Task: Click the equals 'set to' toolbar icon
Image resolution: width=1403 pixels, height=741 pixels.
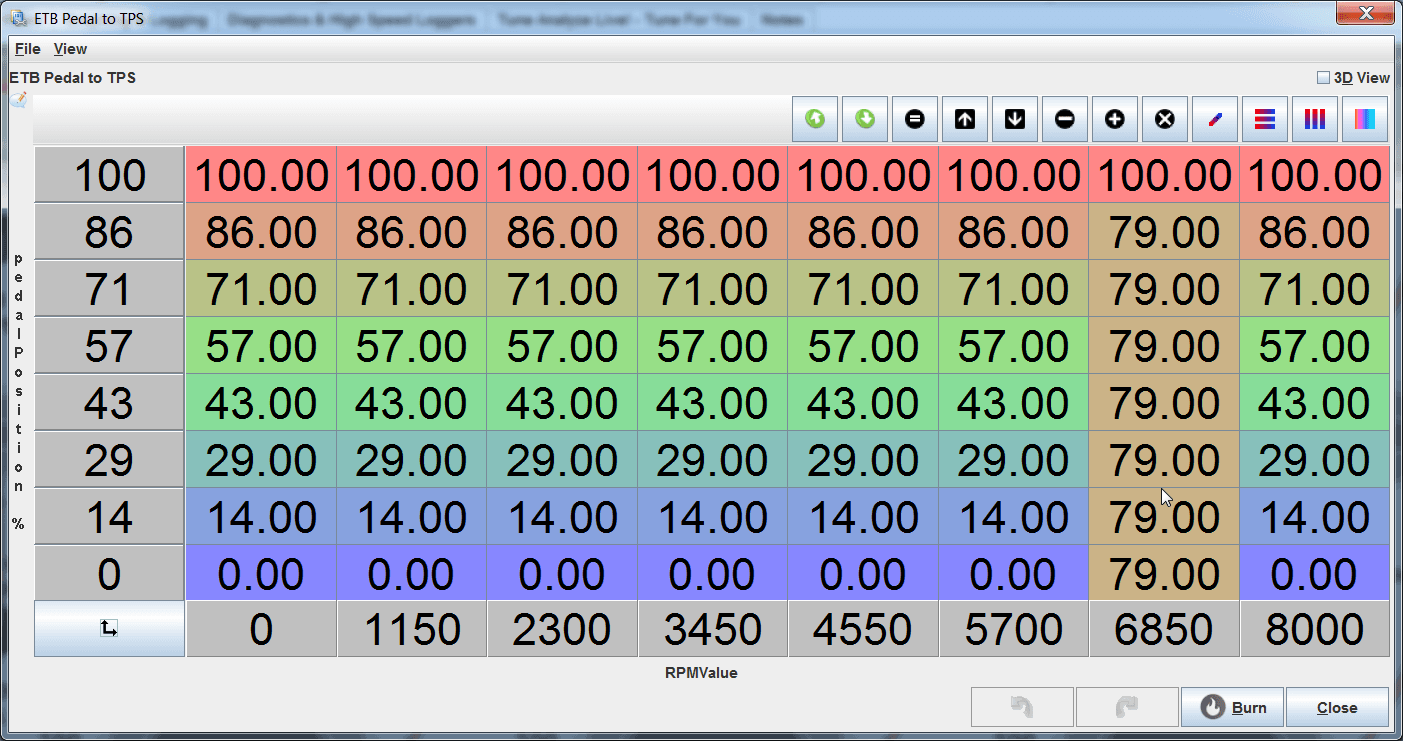Action: (x=915, y=119)
